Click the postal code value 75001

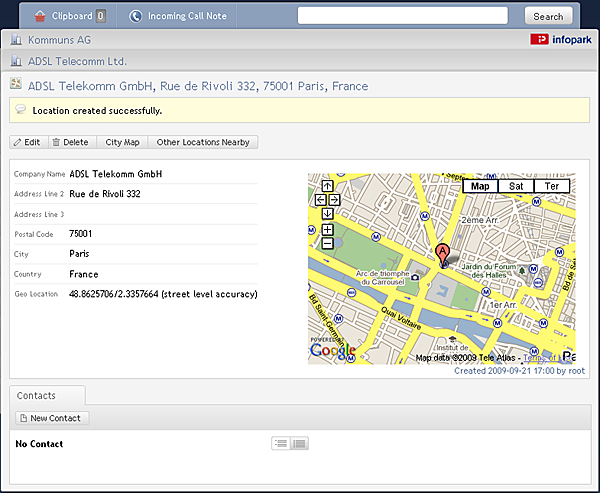pyautogui.click(x=80, y=233)
